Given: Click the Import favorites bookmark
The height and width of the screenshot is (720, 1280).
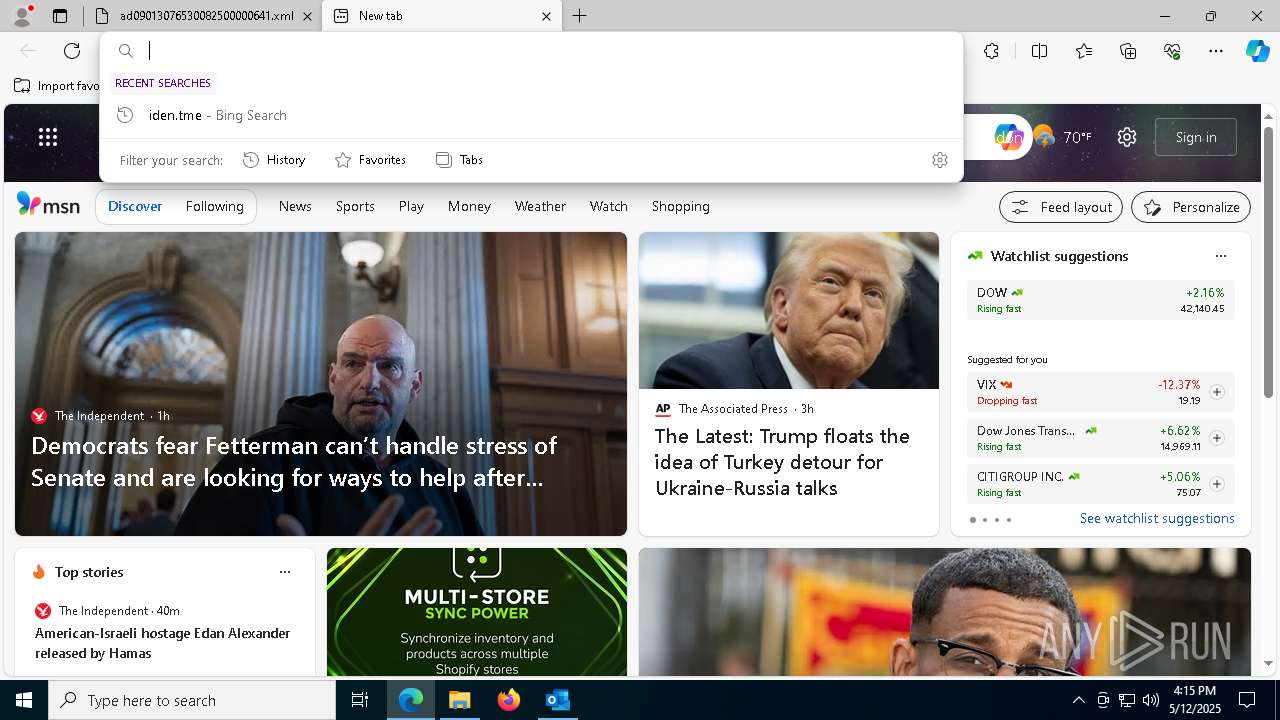Looking at the screenshot, I should pyautogui.click(x=57, y=86).
